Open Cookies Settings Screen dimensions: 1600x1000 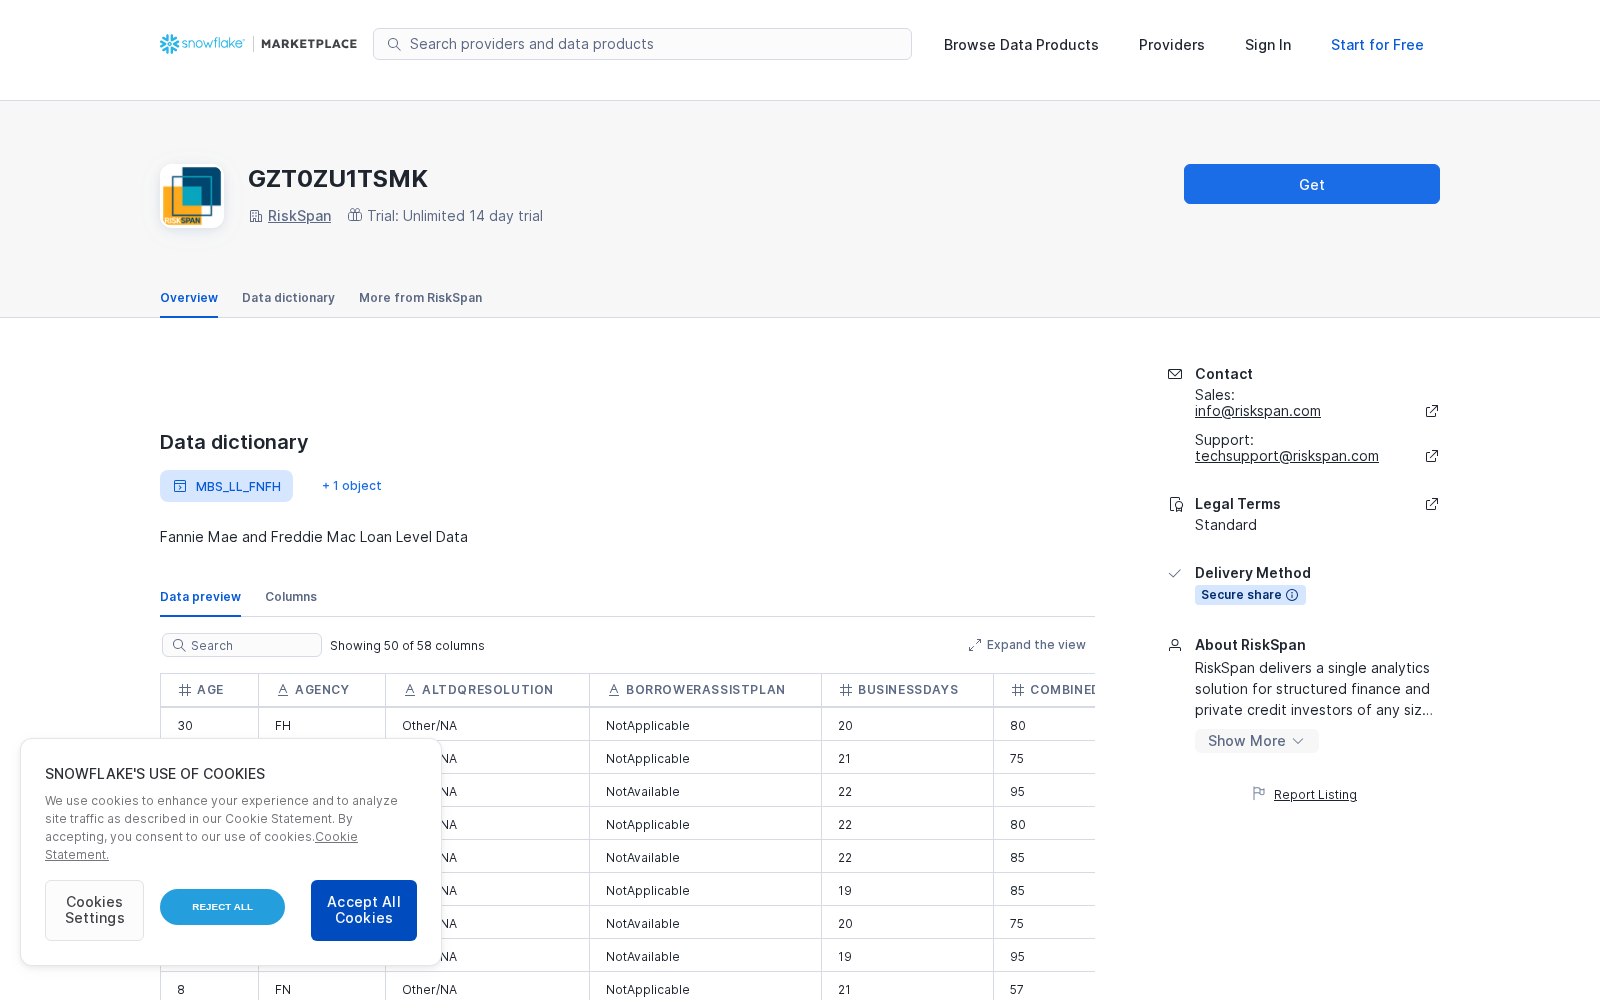(94, 910)
